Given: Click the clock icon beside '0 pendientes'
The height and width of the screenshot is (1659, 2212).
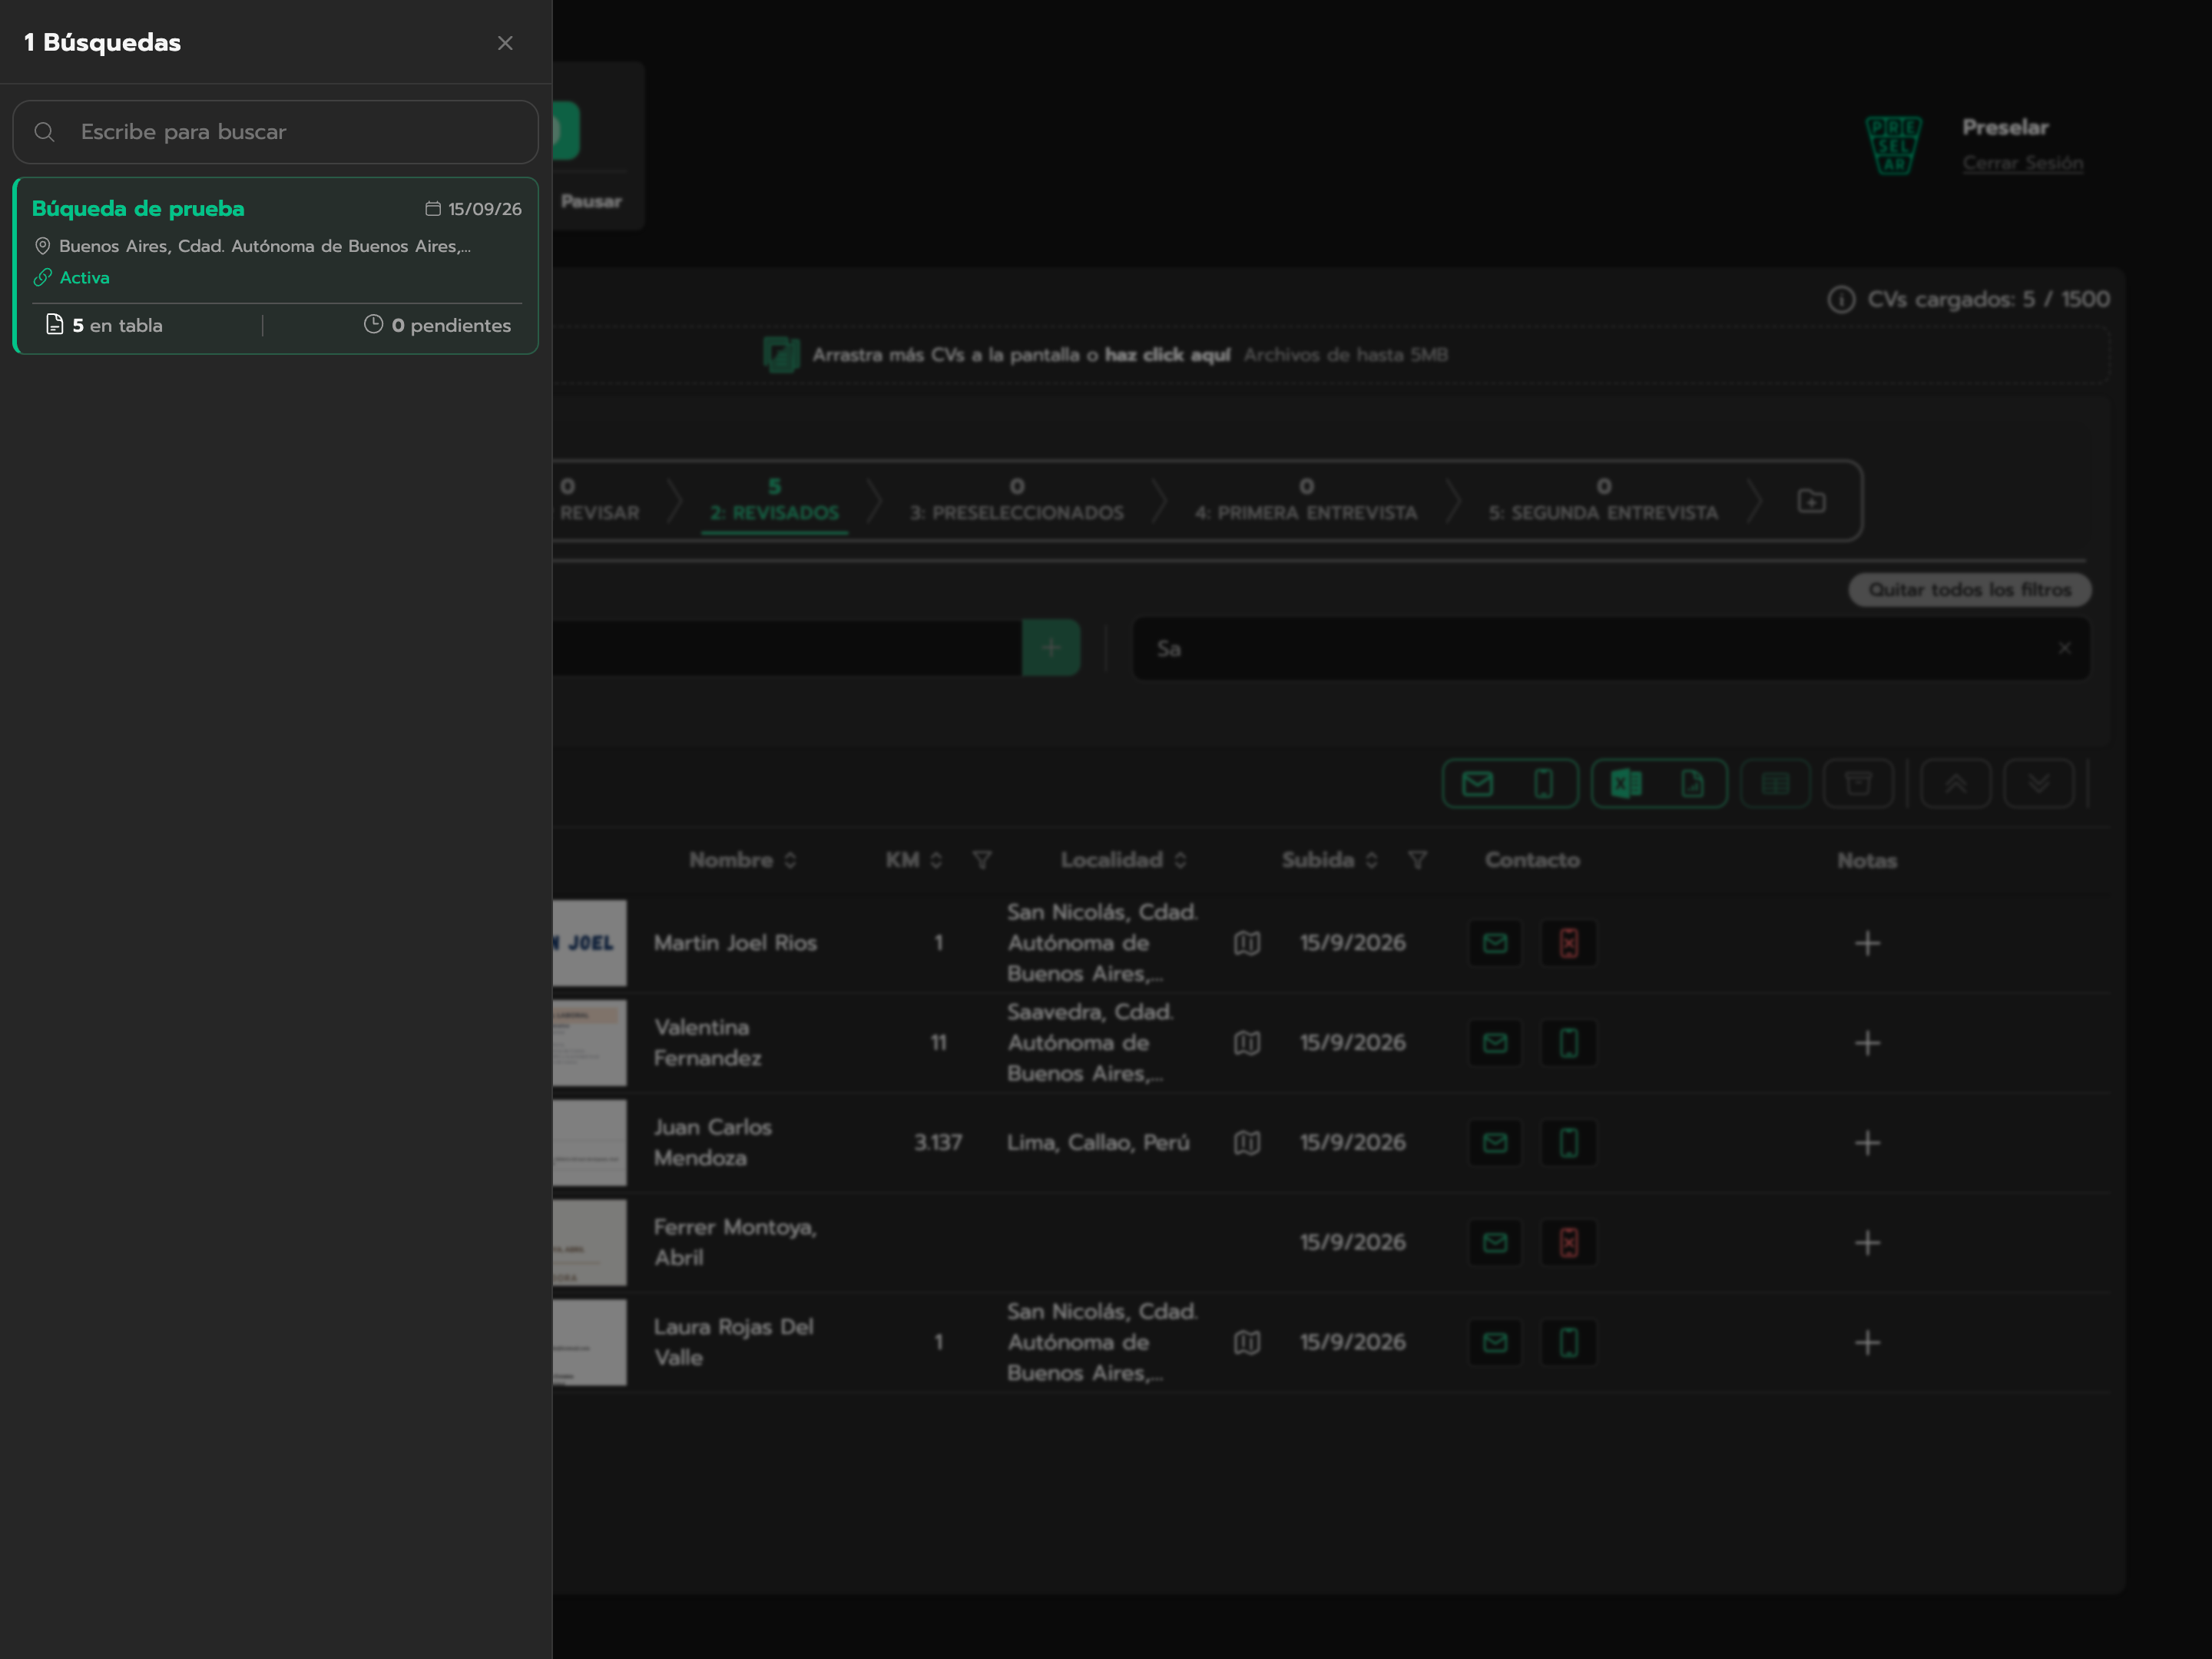Looking at the screenshot, I should tap(373, 324).
